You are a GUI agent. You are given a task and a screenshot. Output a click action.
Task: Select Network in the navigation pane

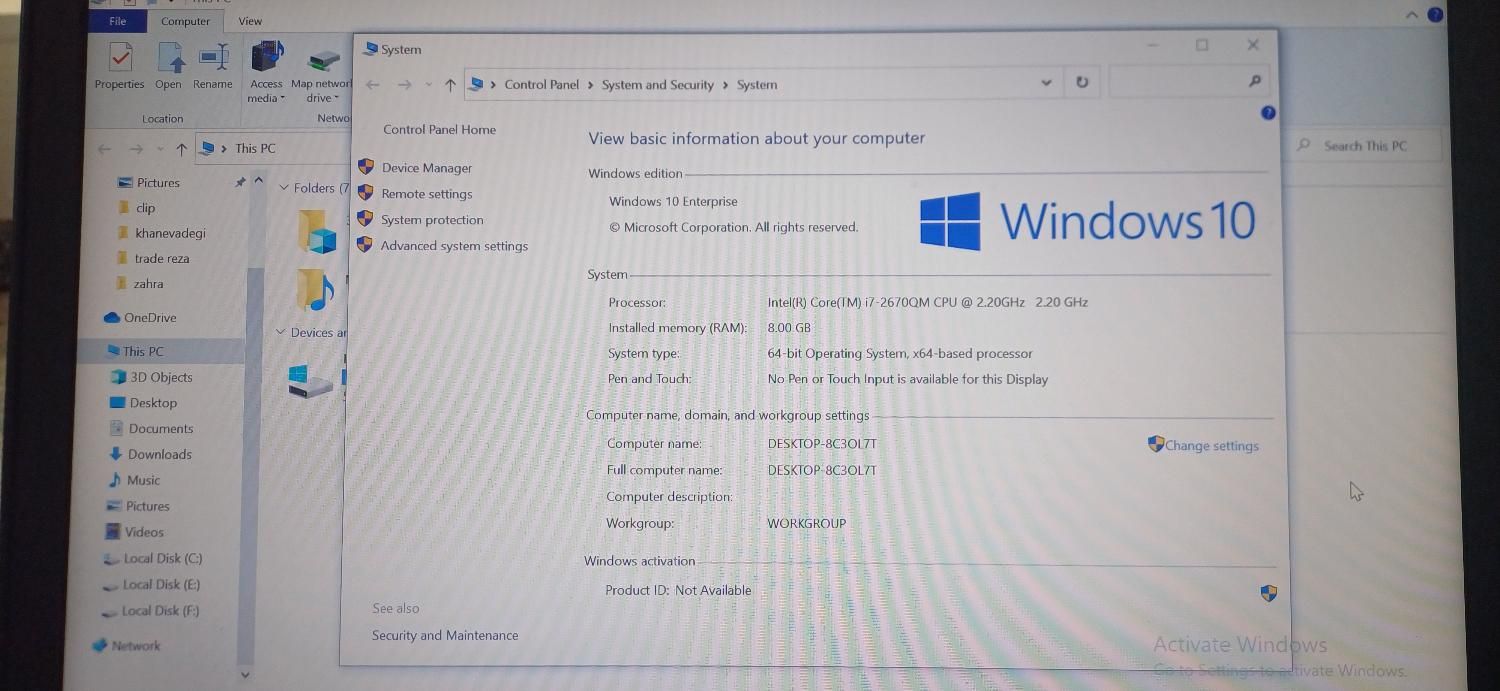(x=126, y=646)
